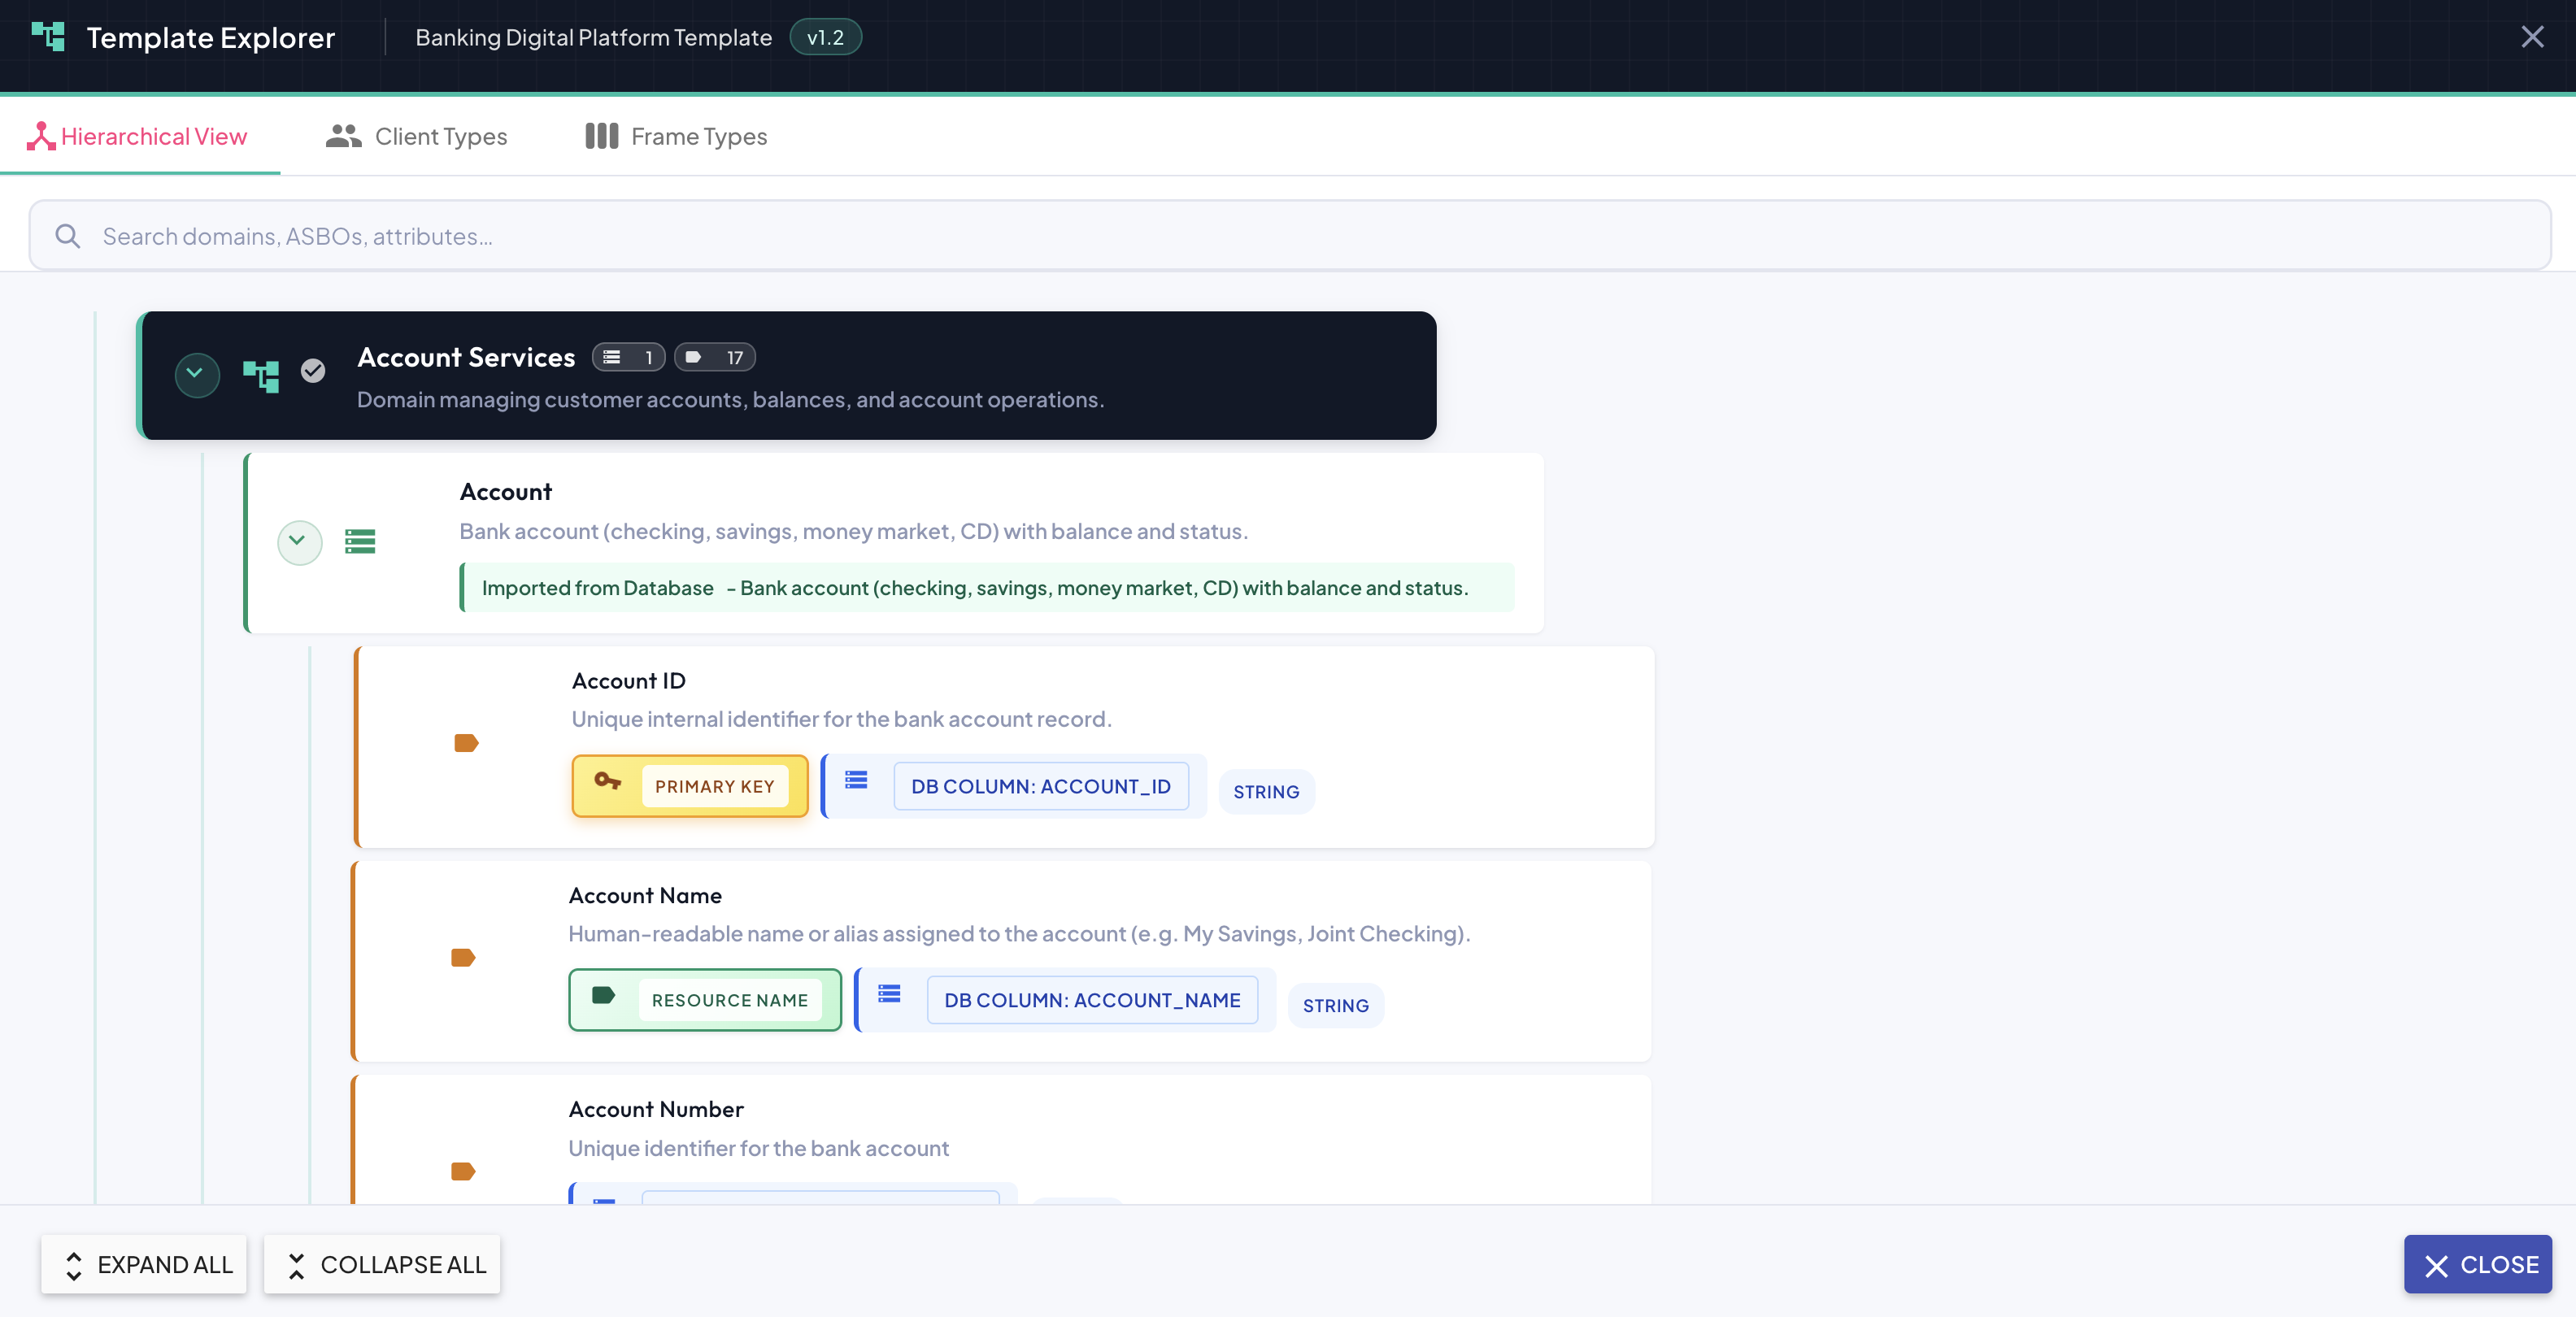Screen dimensions: 2576x1317
Task: Click the Collapse All button
Action: [x=382, y=1265]
